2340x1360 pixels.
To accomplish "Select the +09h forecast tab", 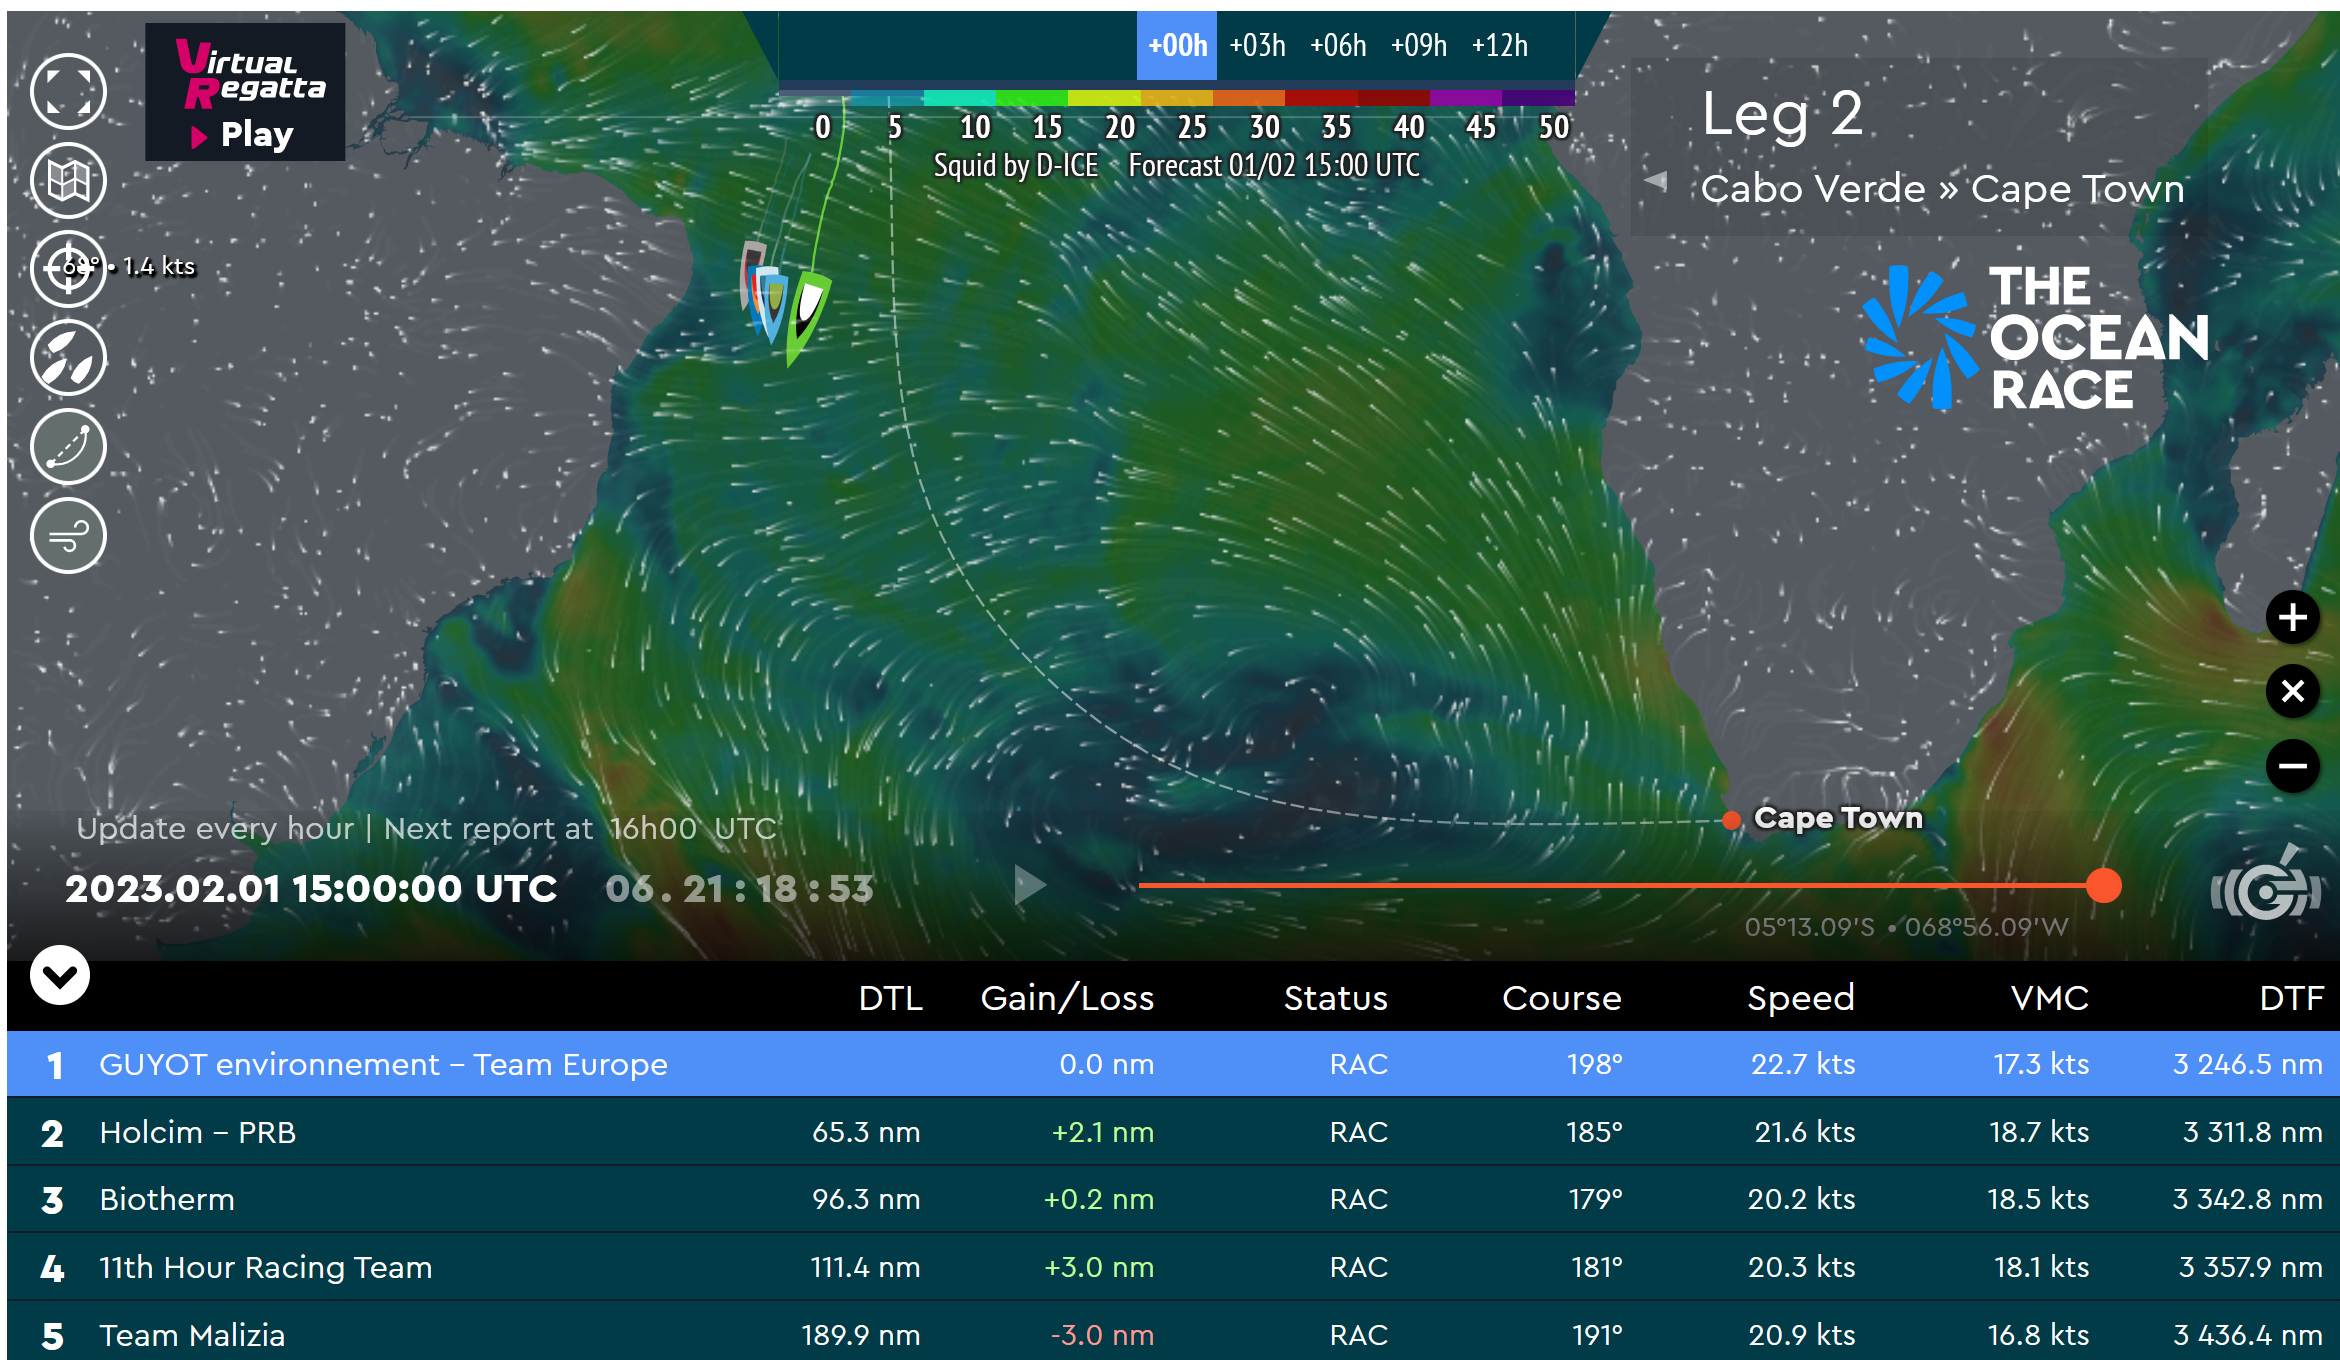I will (x=1419, y=45).
